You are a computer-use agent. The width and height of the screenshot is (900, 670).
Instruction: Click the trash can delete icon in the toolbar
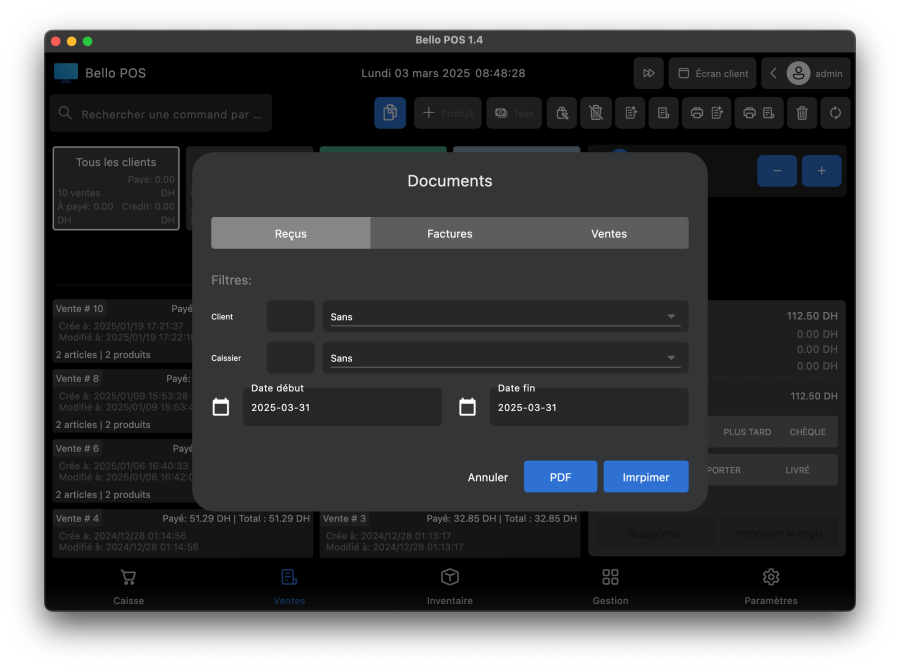click(x=801, y=113)
